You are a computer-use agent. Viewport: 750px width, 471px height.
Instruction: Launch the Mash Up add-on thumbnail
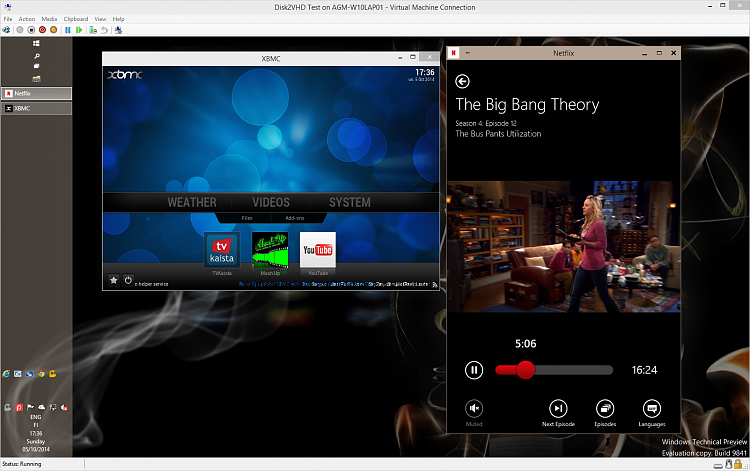tap(270, 250)
